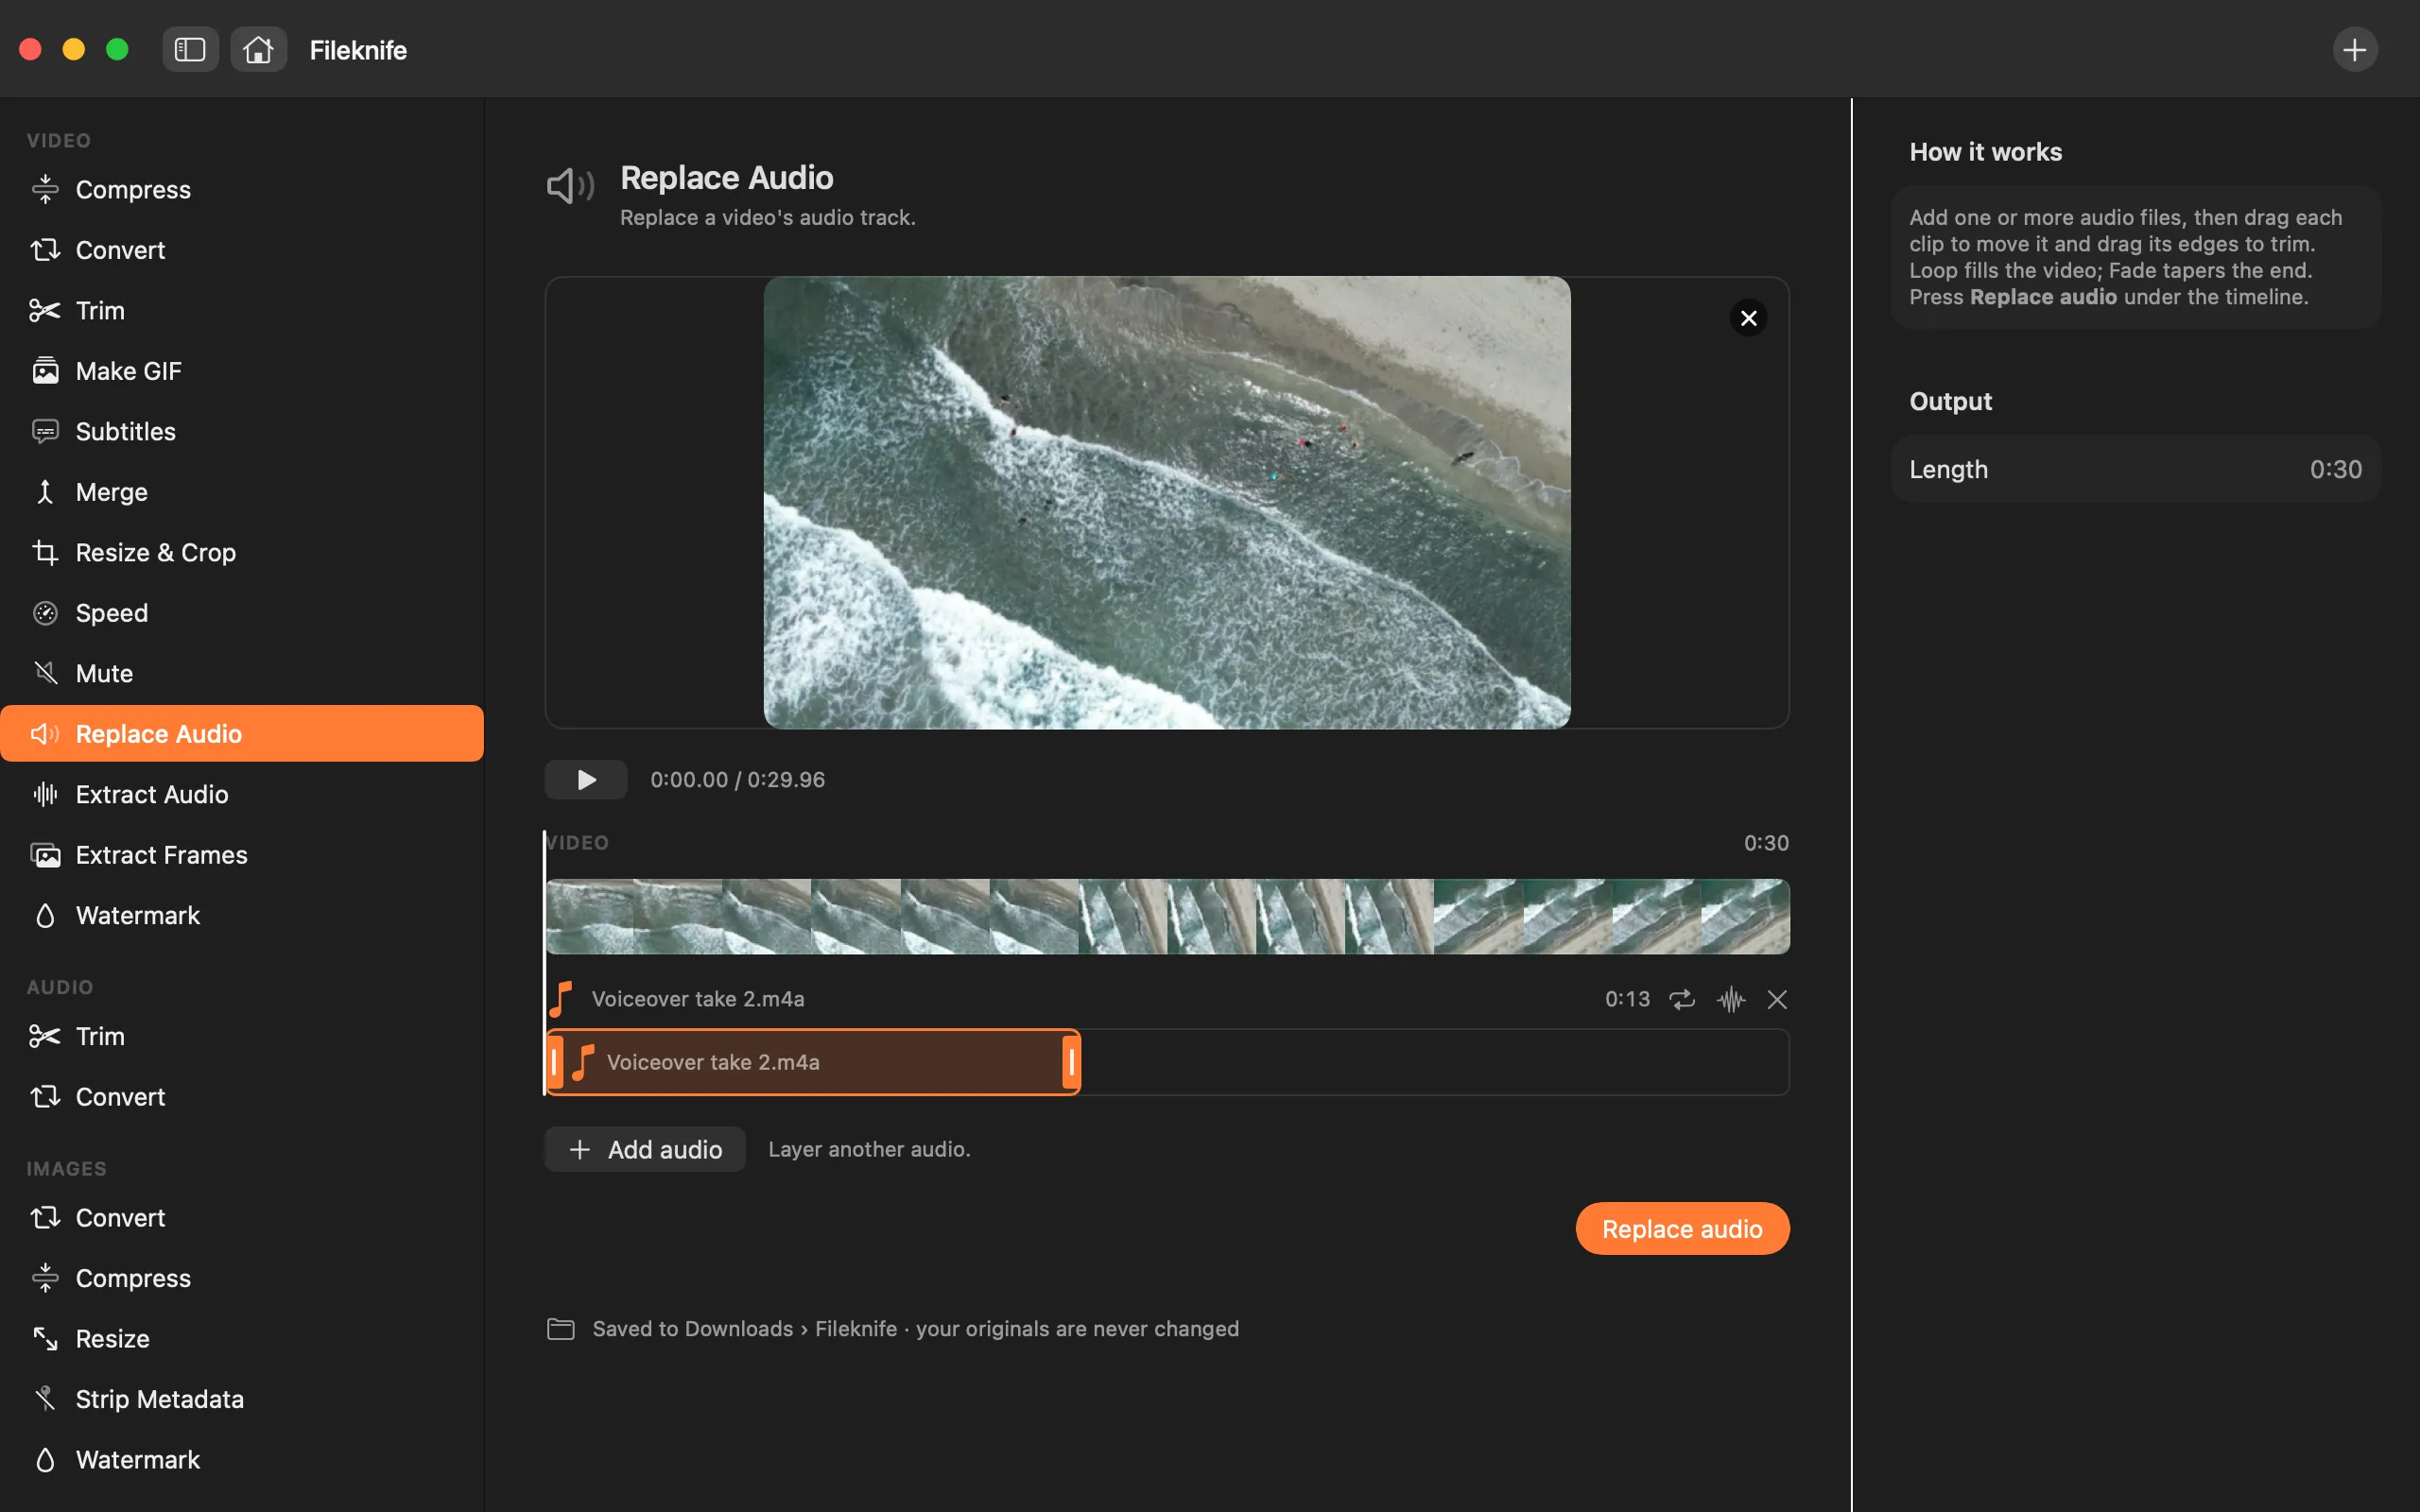2420x1512 pixels.
Task: Toggle loop for Voiceover take 2.m4a
Action: pos(1682,999)
